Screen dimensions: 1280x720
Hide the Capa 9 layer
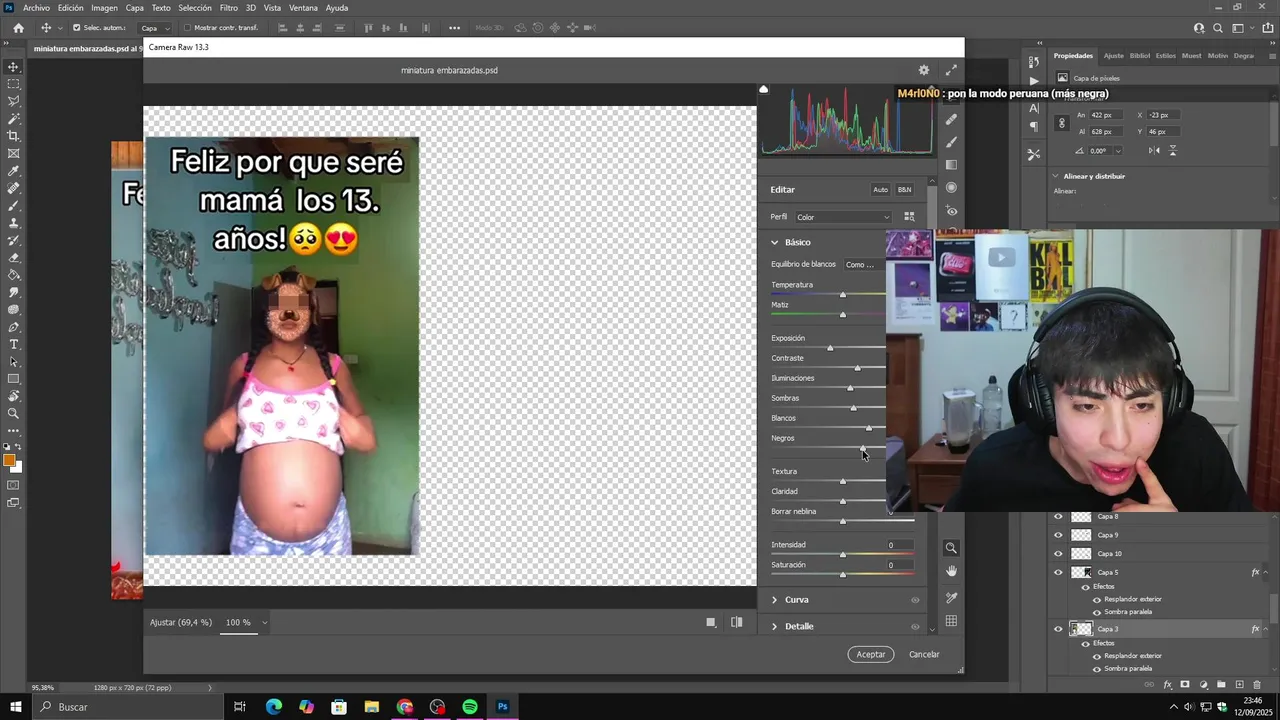point(1058,535)
